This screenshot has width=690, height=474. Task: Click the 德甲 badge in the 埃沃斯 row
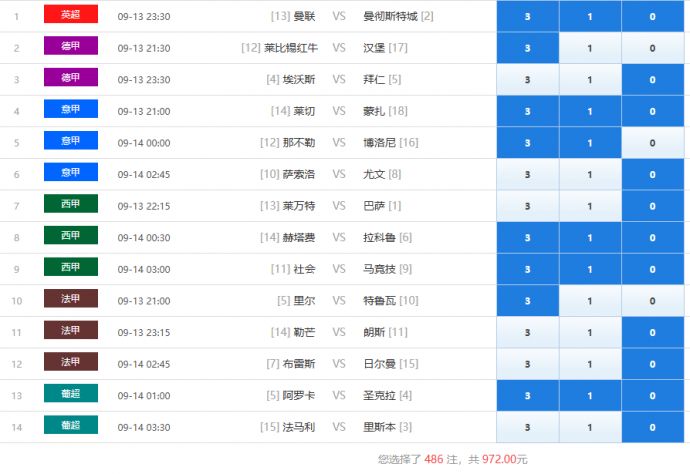tap(71, 77)
